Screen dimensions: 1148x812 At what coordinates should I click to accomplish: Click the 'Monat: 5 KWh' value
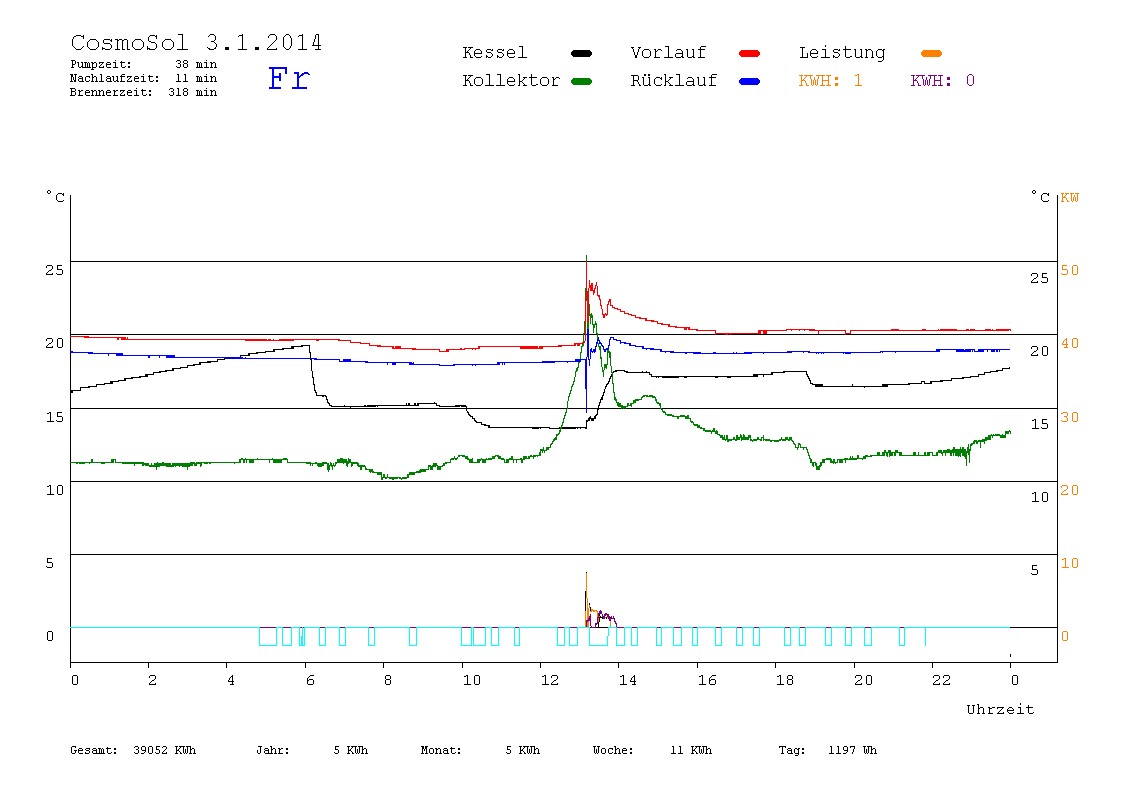480,750
